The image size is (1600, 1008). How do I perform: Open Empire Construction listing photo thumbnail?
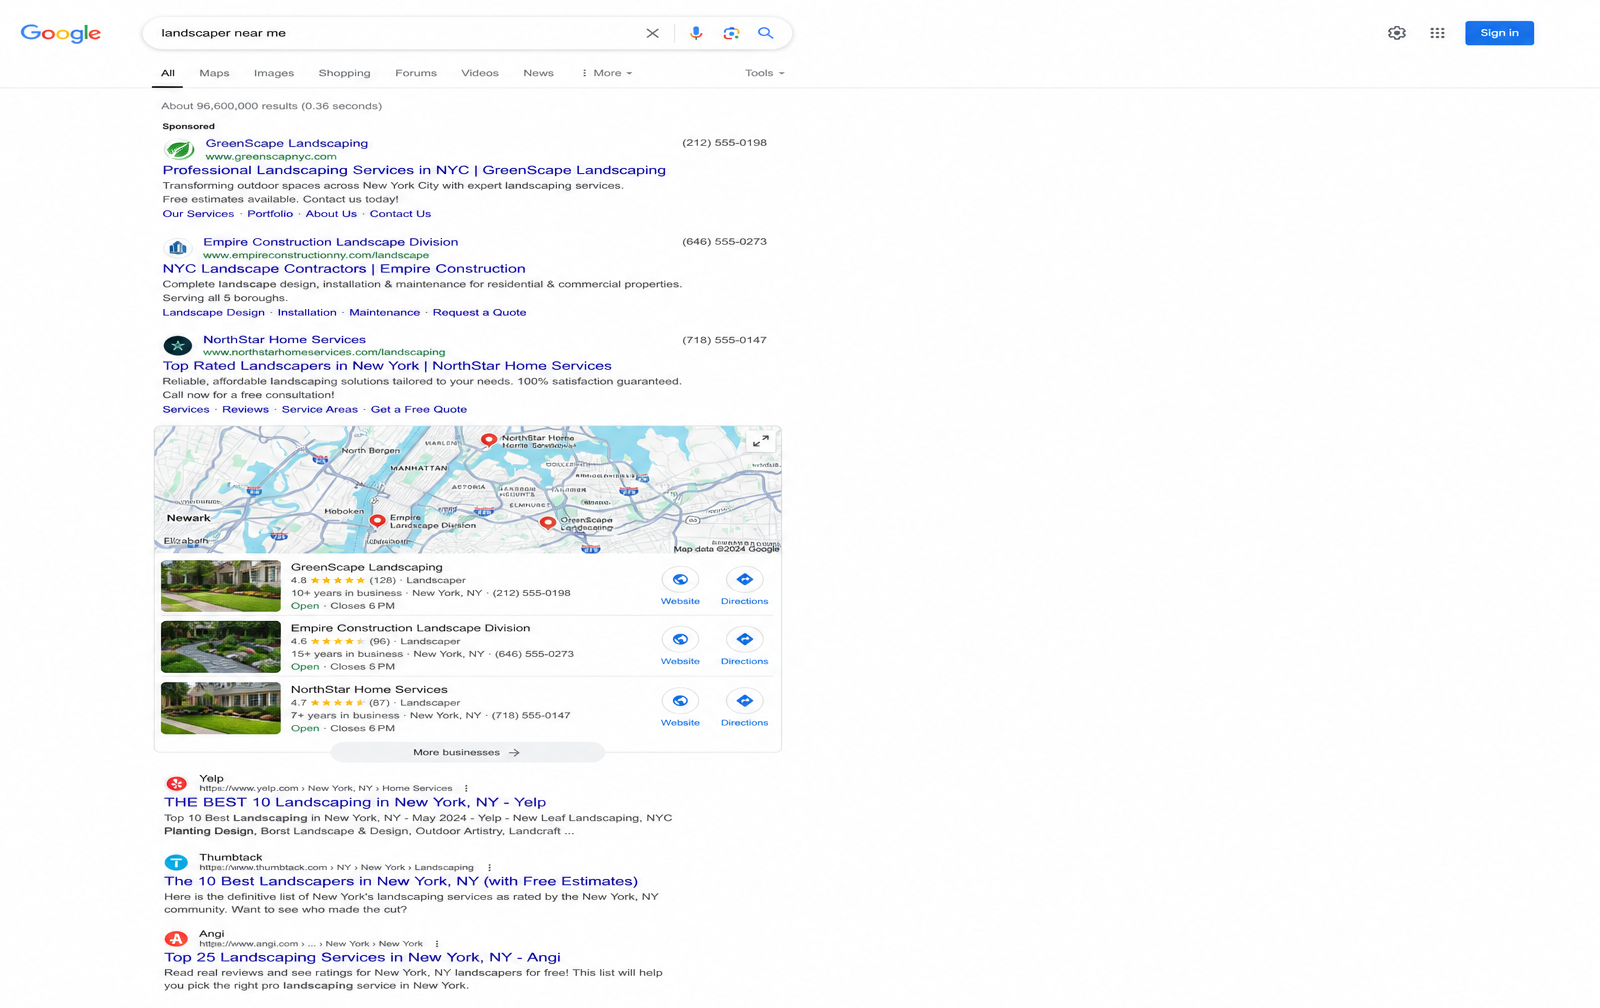(221, 647)
